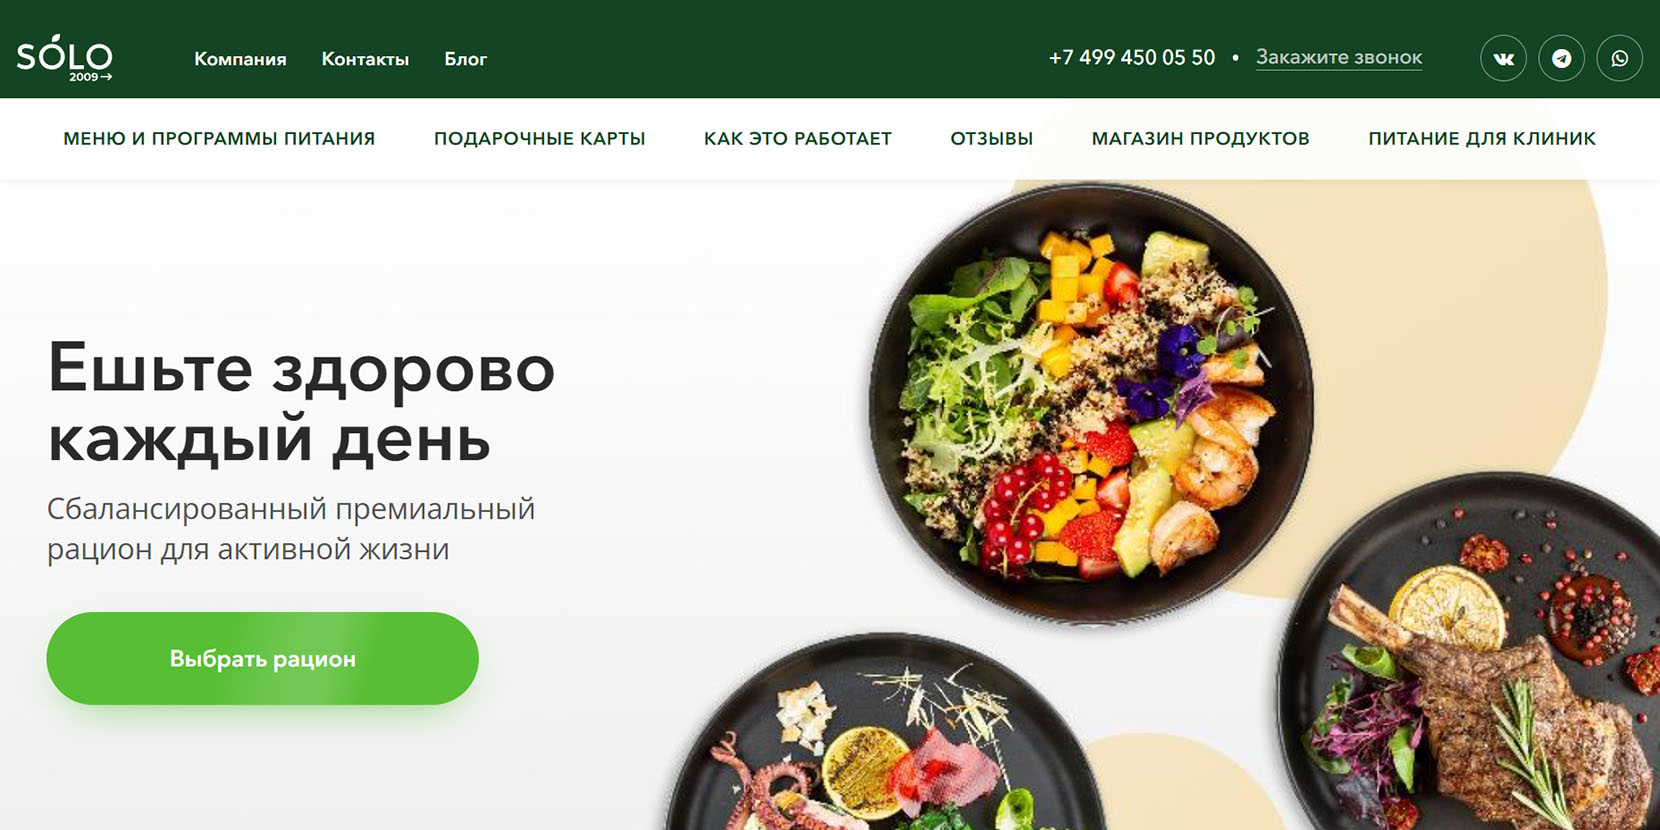Open the Telegram icon in header
Image resolution: width=1660 pixels, height=830 pixels.
(x=1561, y=58)
